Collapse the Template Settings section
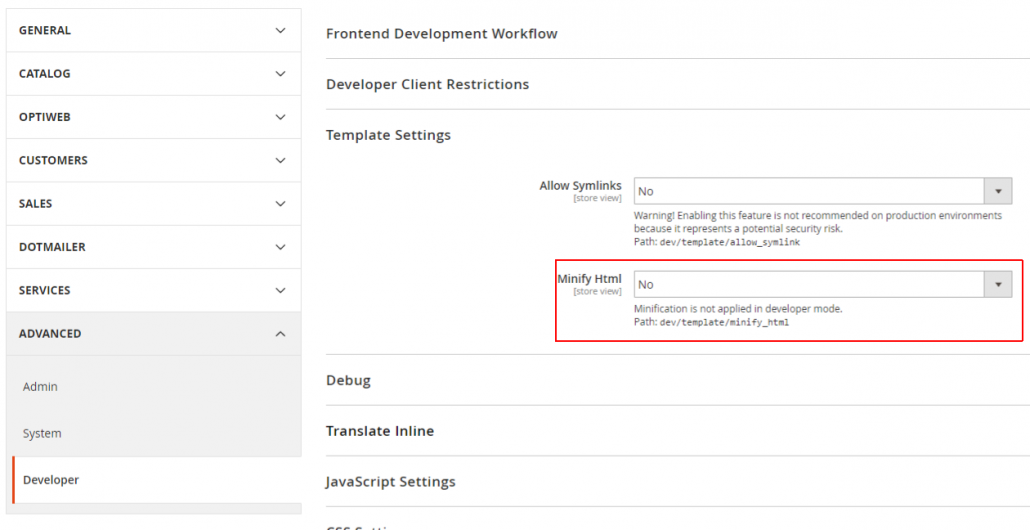This screenshot has width=1030, height=530. [x=388, y=135]
